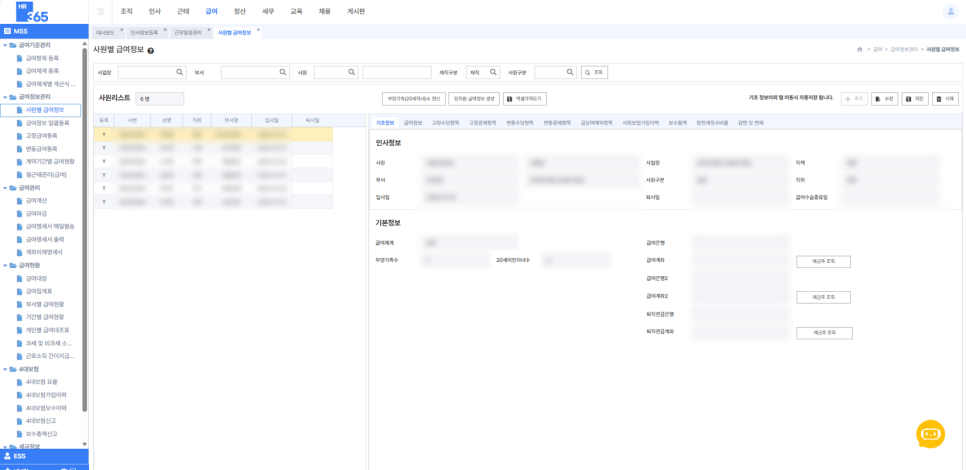Open the 근태 top menu

pyautogui.click(x=183, y=12)
